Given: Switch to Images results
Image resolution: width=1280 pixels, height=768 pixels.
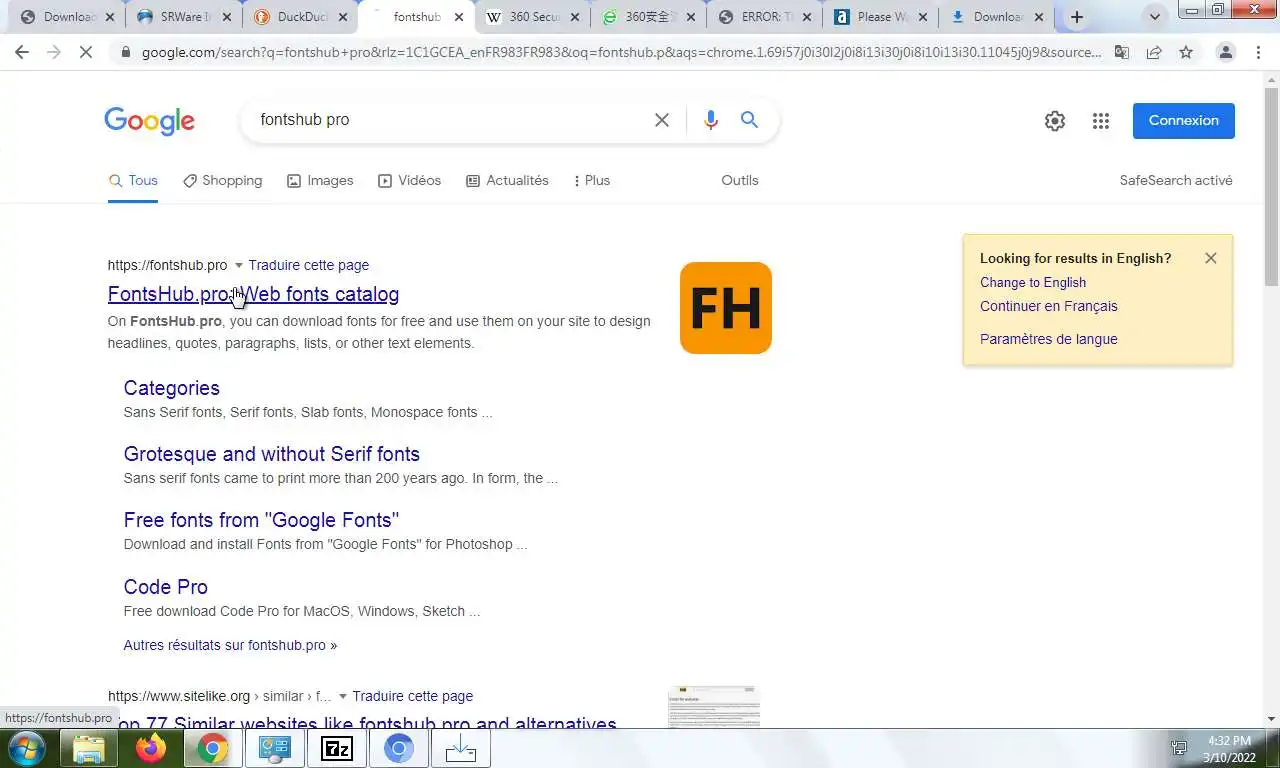Looking at the screenshot, I should pos(320,180).
